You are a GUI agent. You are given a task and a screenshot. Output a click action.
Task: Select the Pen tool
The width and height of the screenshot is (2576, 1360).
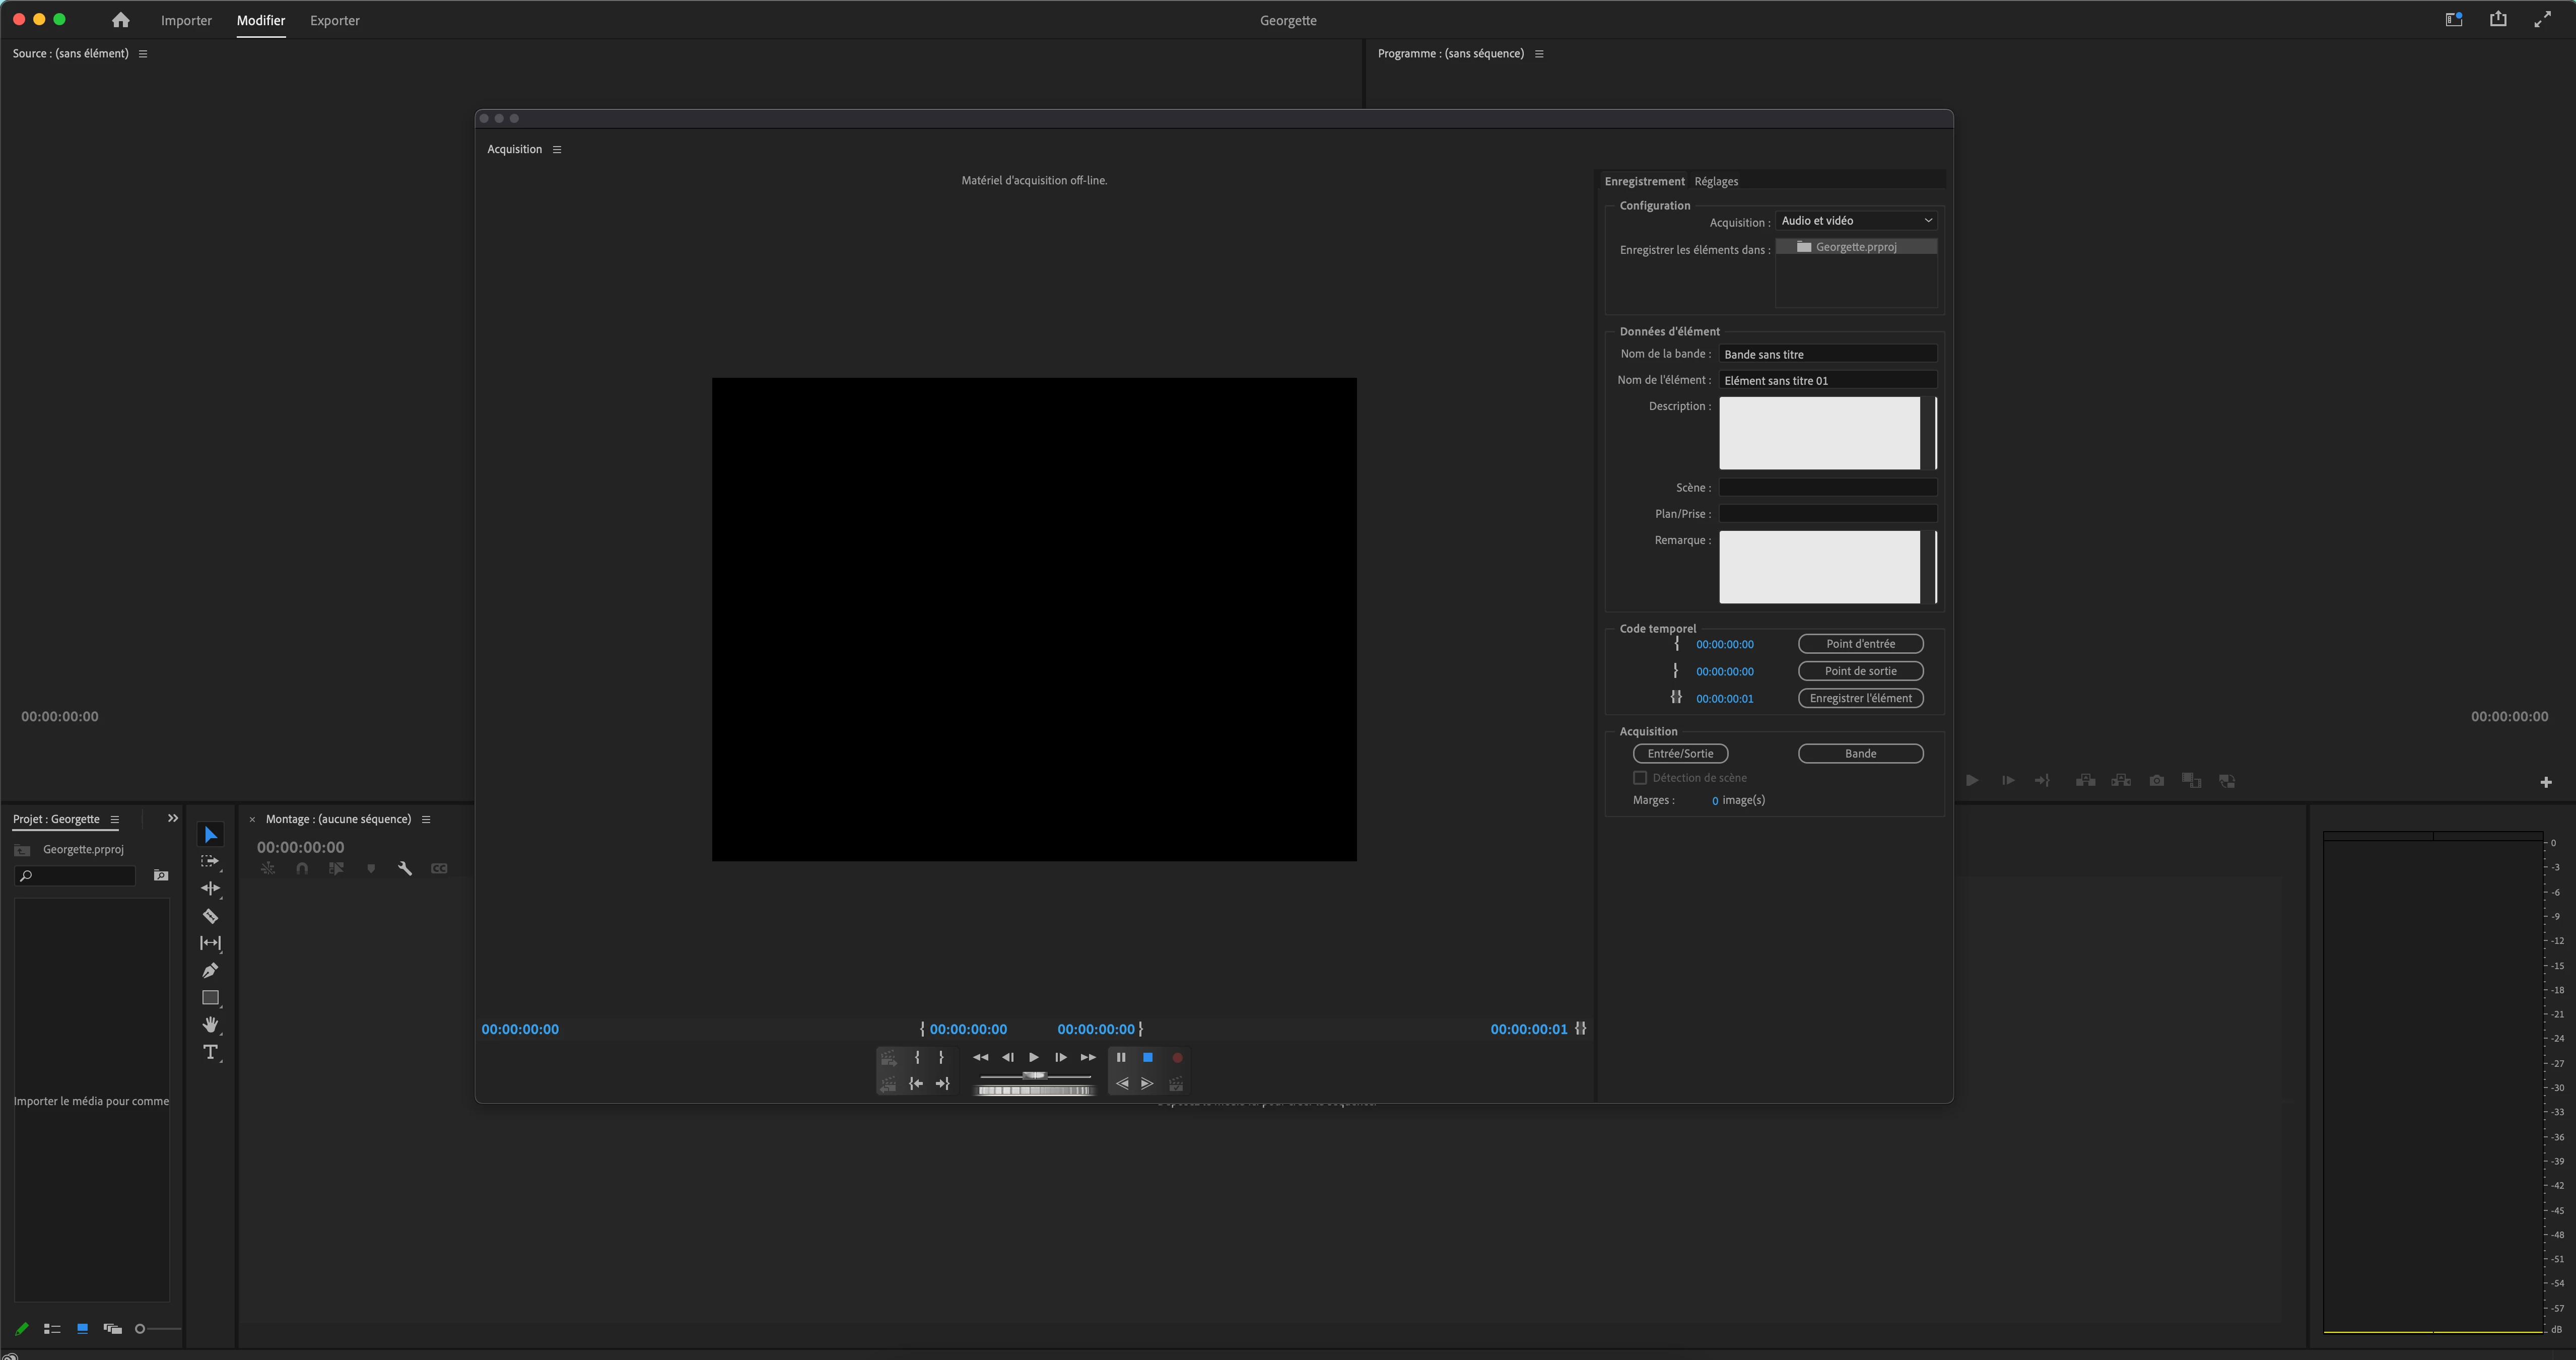210,970
